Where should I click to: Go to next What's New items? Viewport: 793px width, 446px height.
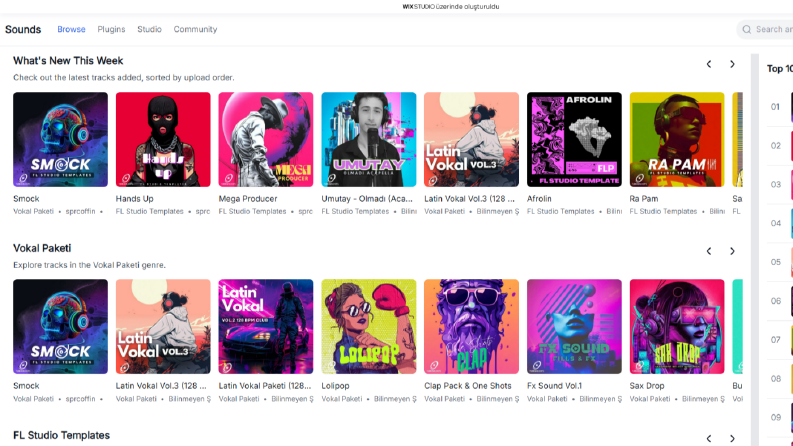[732, 64]
